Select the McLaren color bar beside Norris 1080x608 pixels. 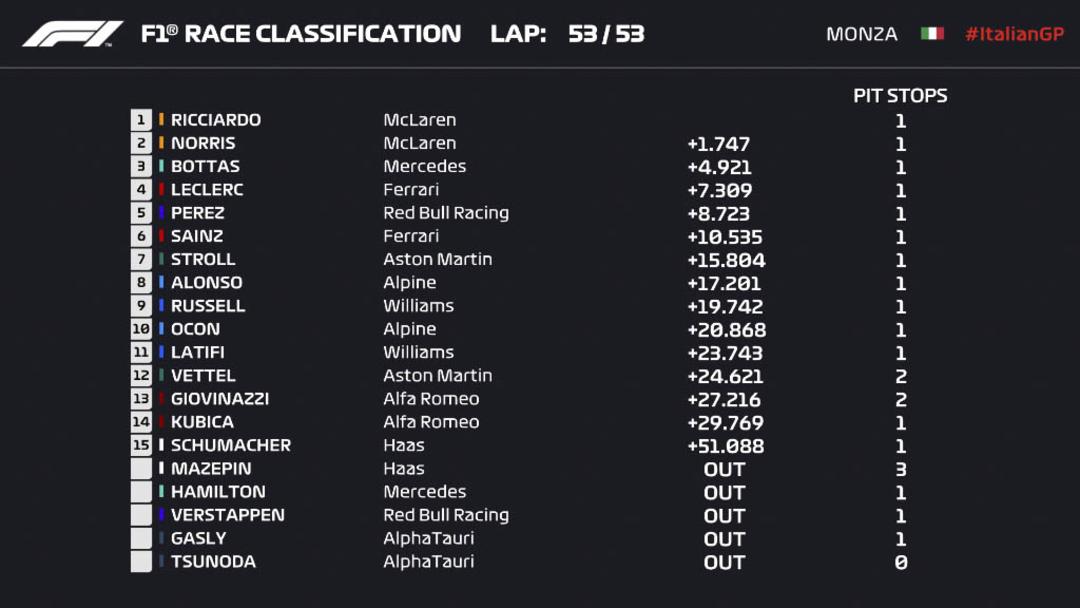[x=161, y=143]
